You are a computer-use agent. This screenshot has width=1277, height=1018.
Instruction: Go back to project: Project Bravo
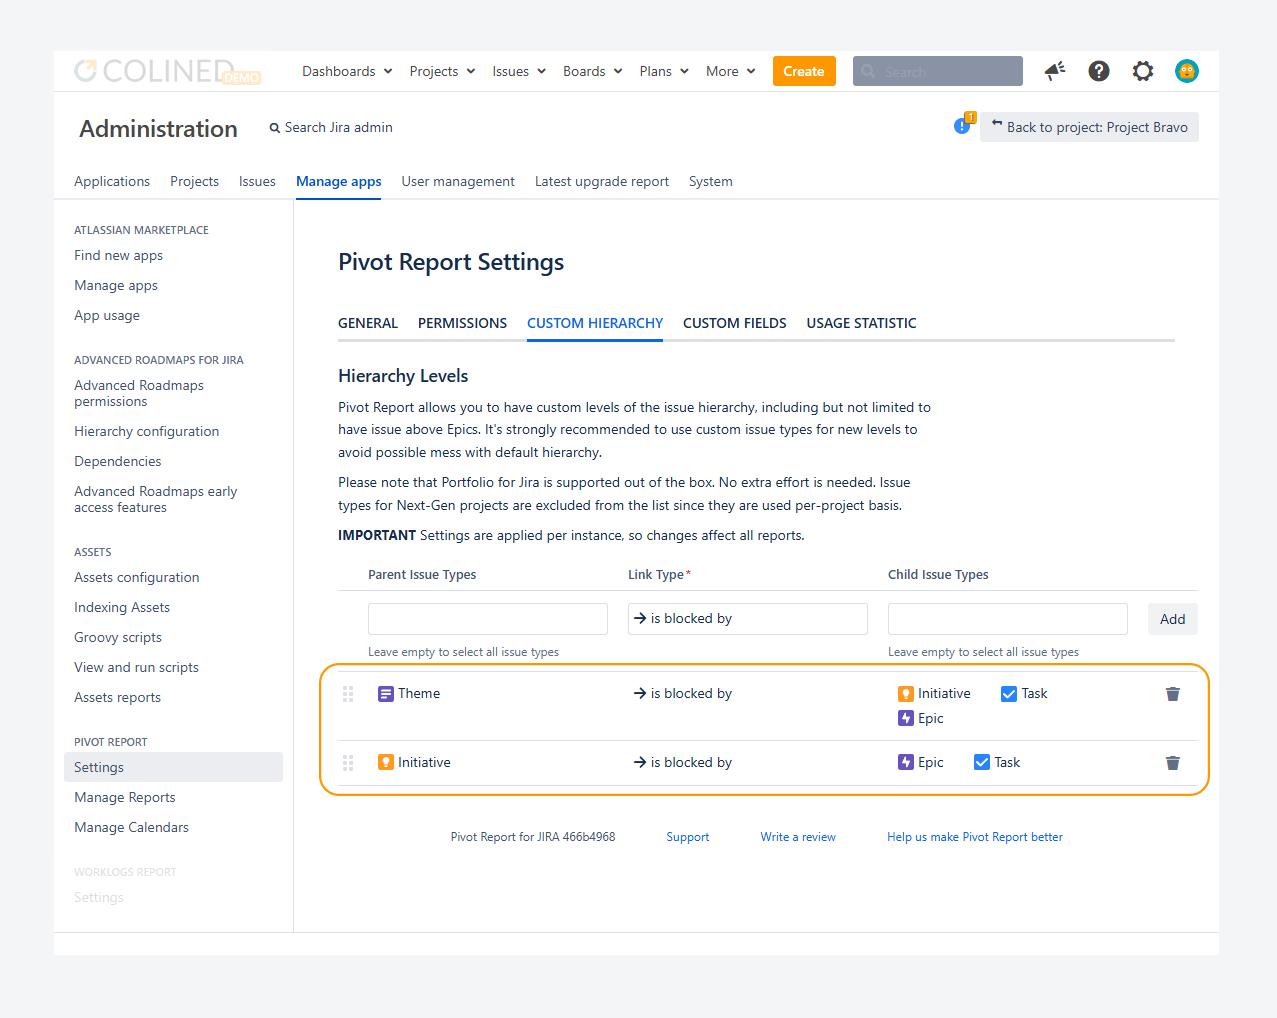point(1089,127)
